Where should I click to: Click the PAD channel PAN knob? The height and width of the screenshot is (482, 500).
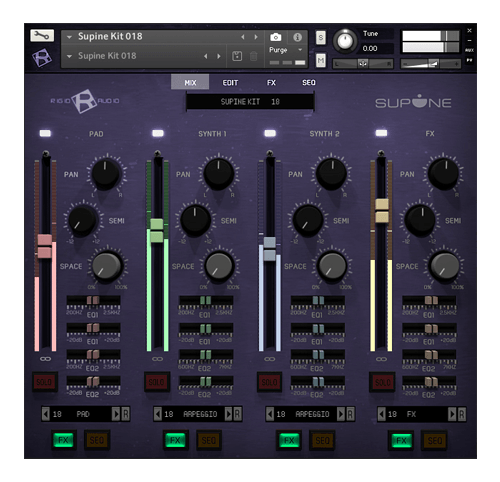point(106,174)
